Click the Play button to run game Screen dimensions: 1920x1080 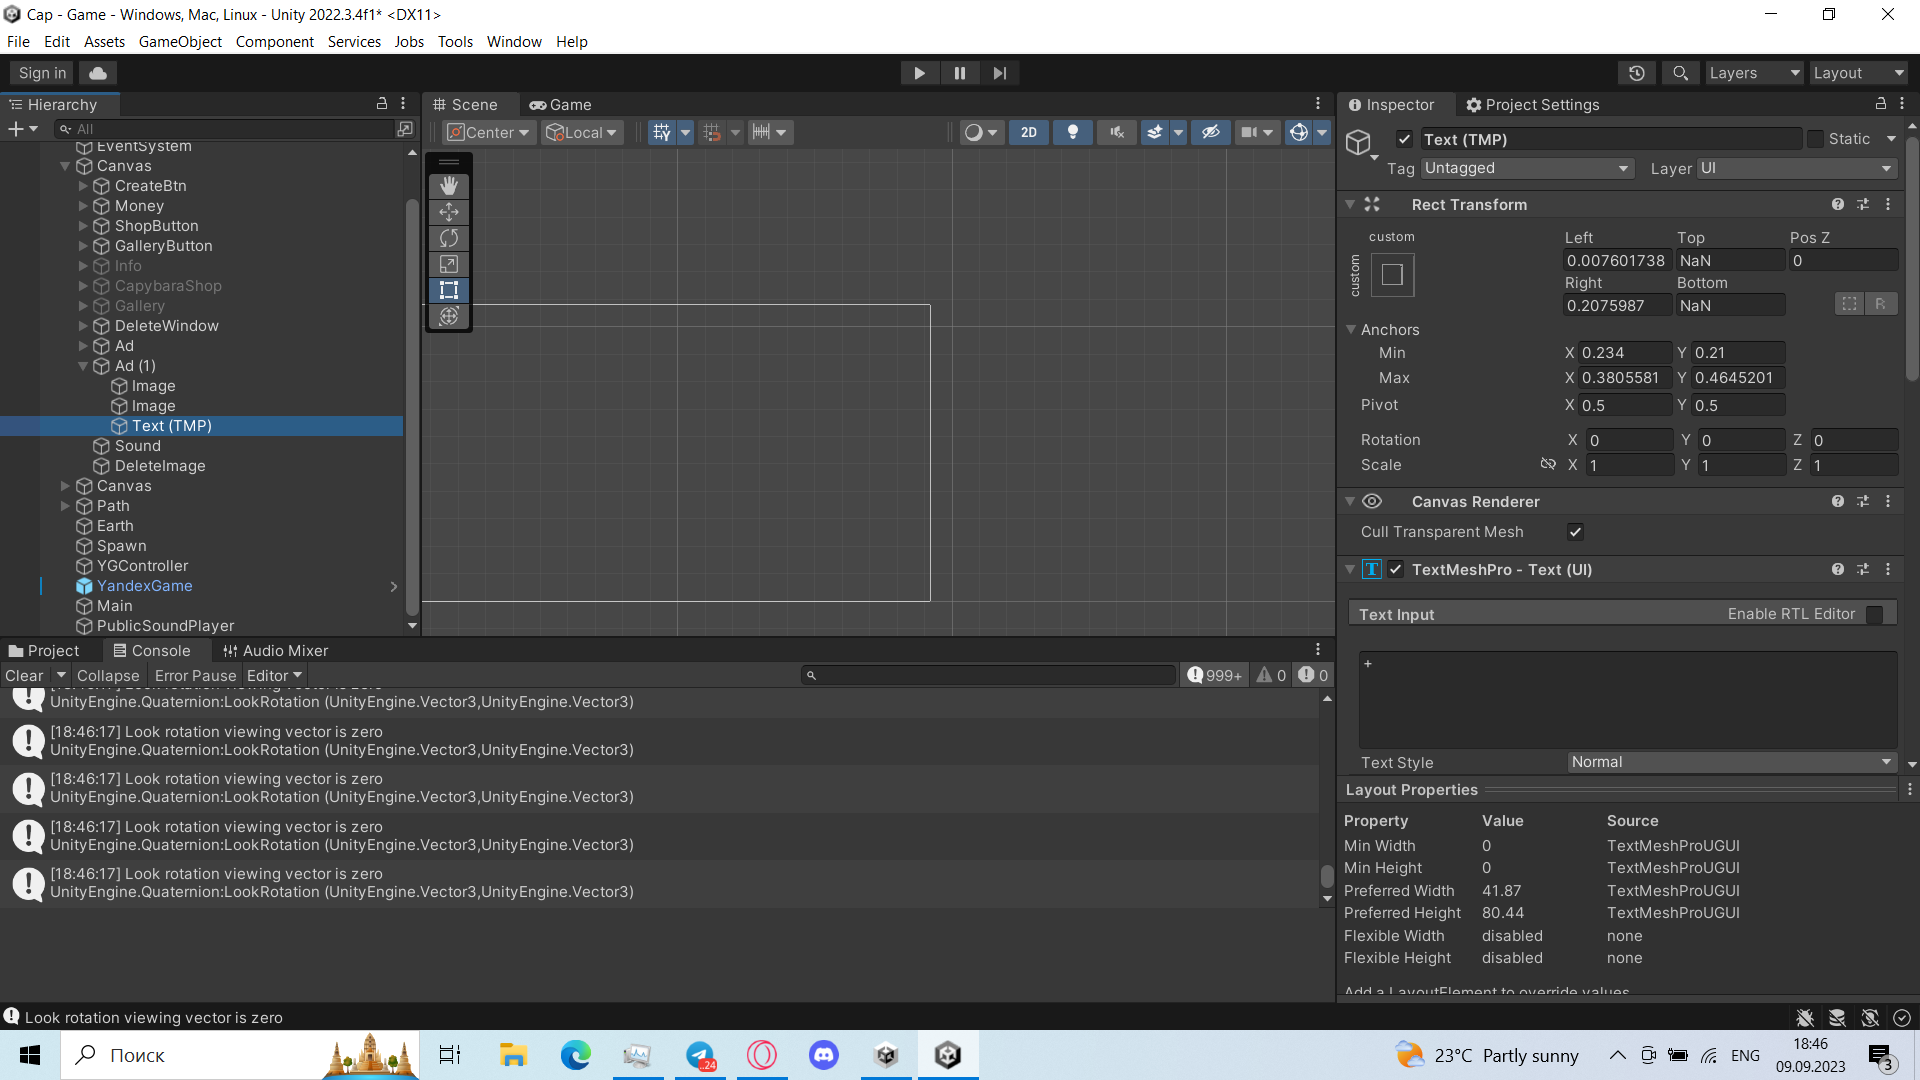coord(919,73)
